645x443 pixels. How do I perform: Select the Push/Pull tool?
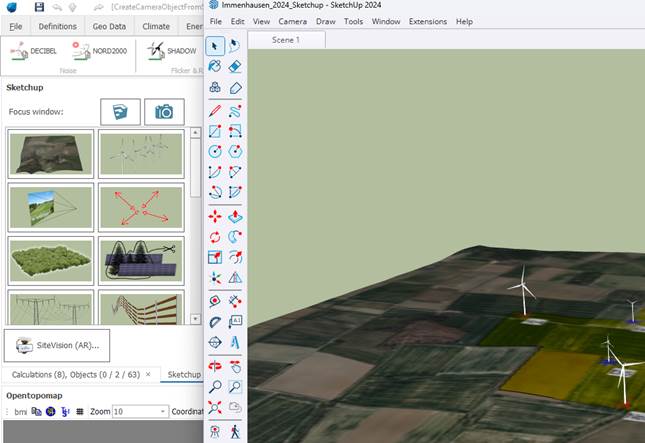234,216
